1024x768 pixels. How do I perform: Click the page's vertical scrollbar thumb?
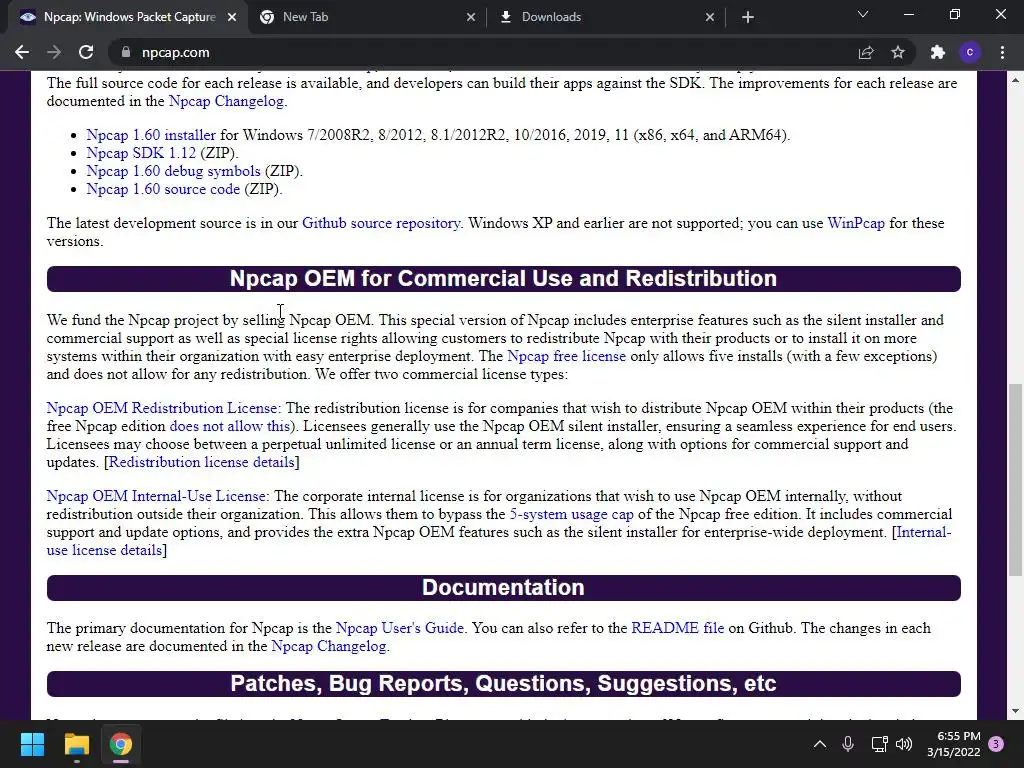1015,480
